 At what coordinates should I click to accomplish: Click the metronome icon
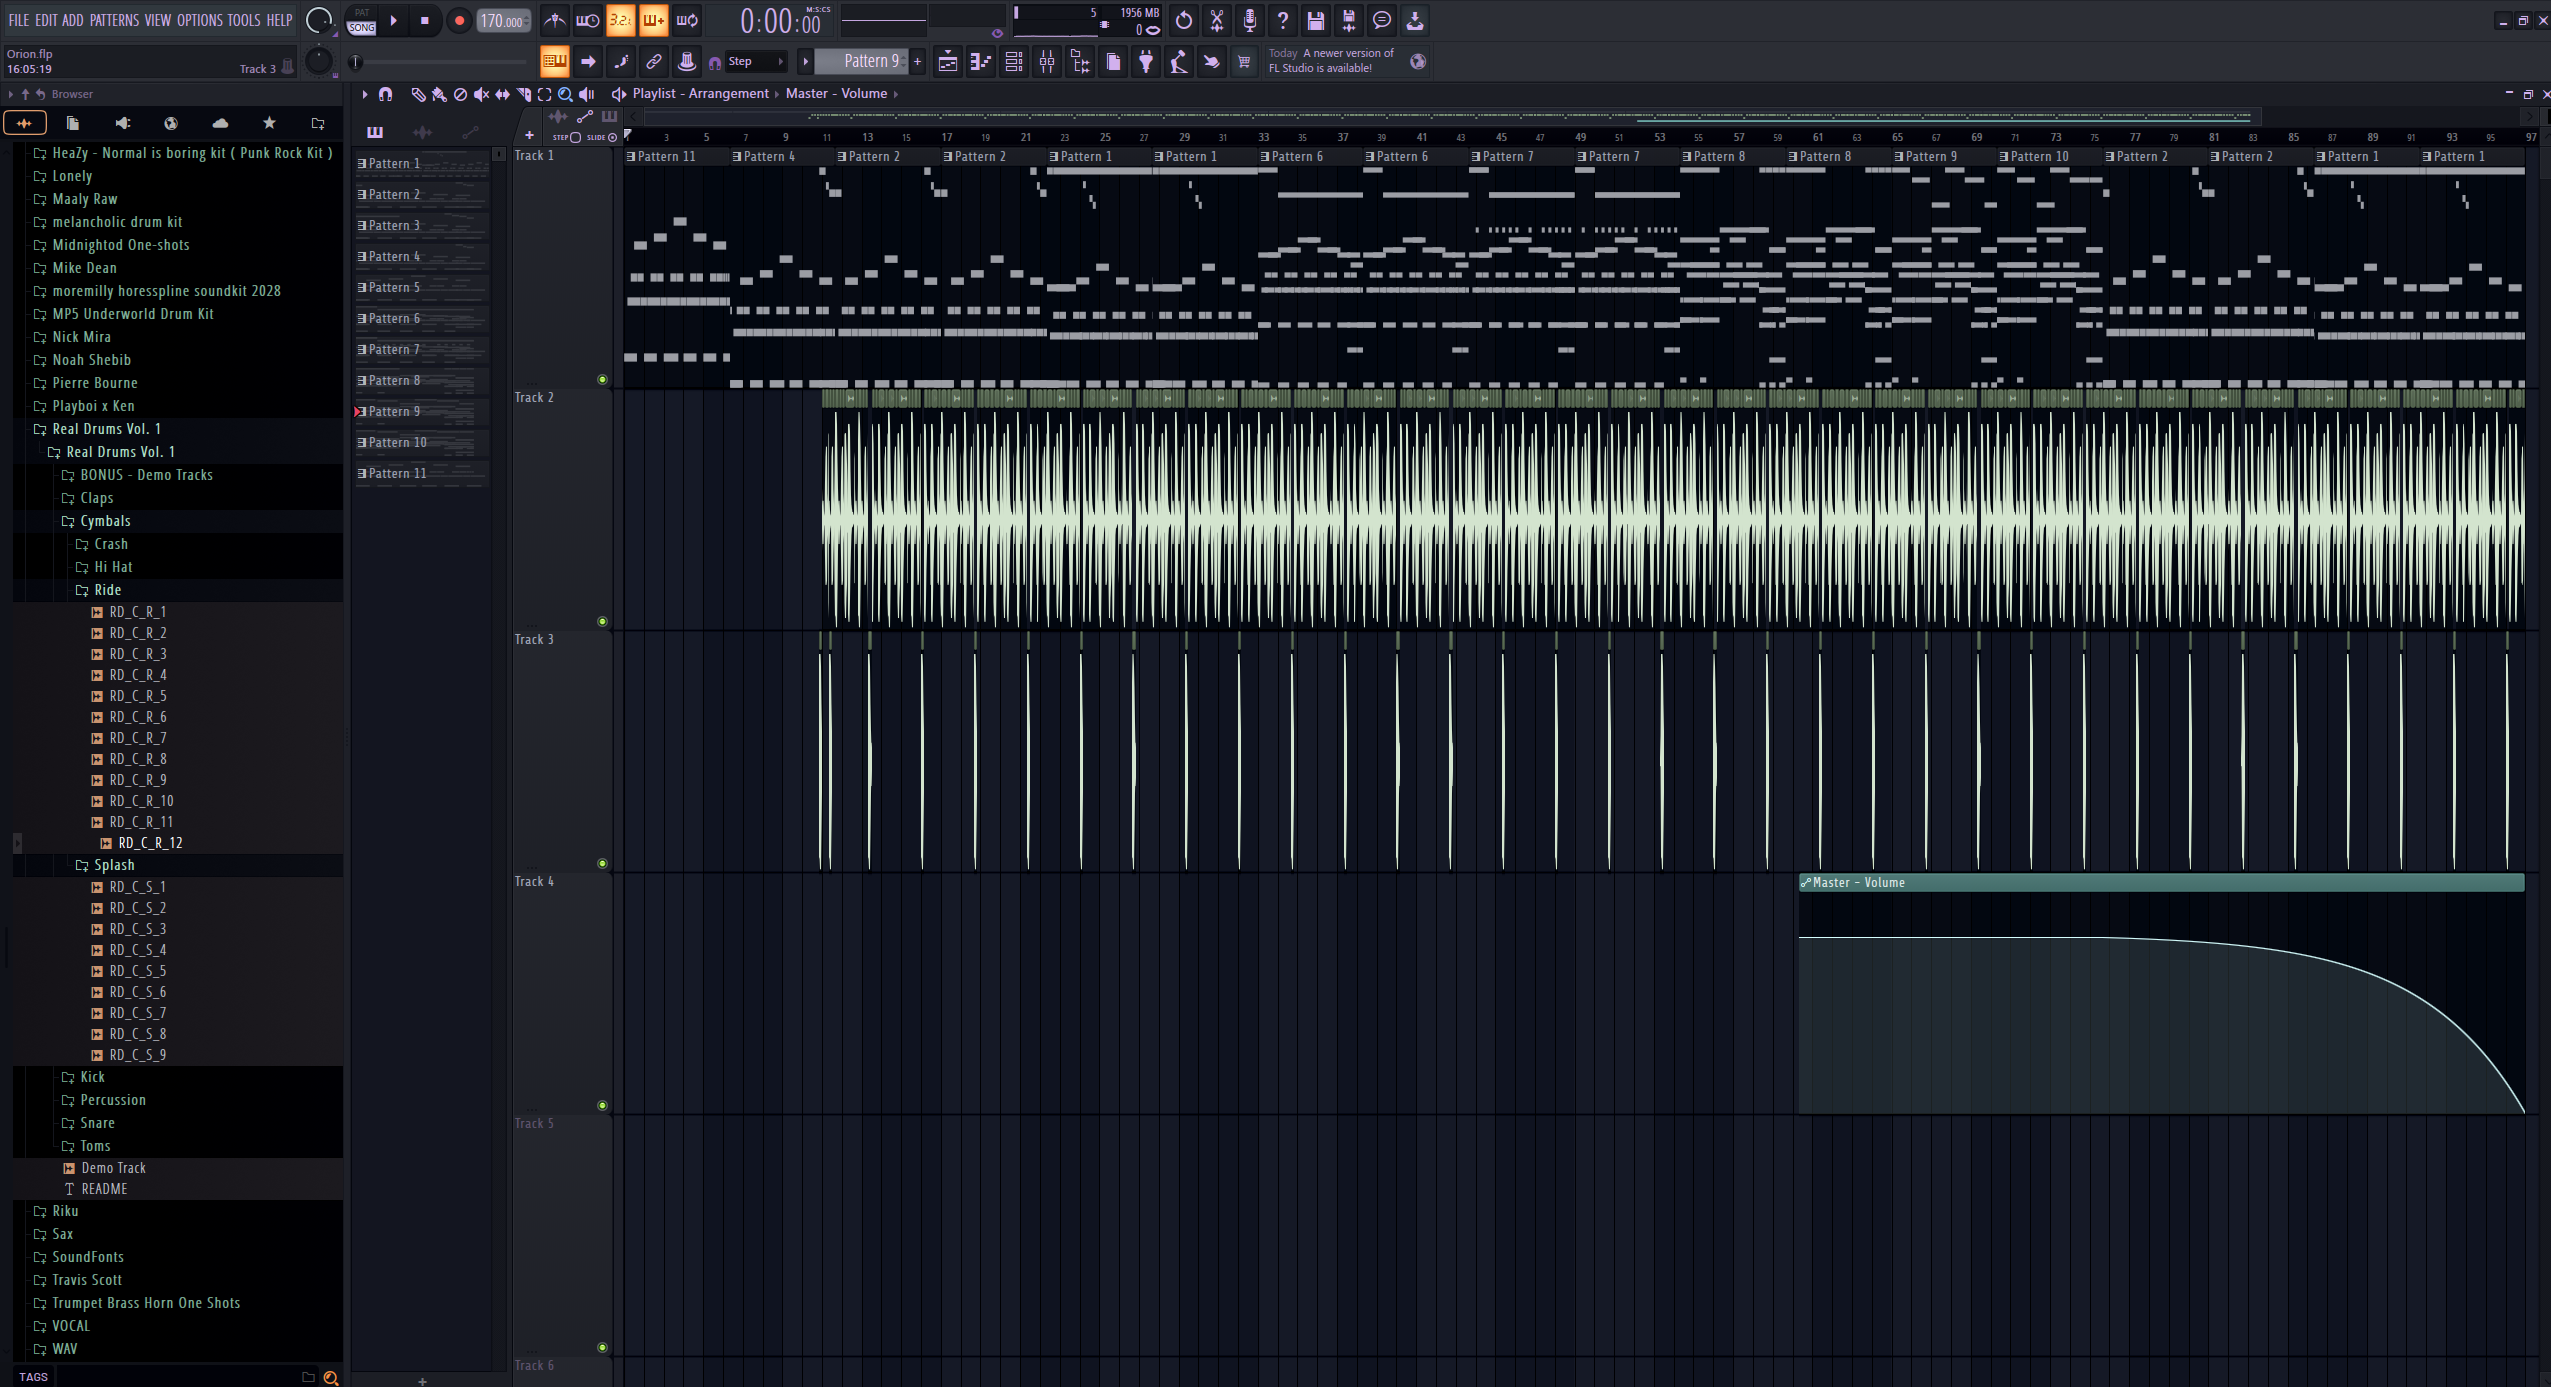[x=555, y=20]
